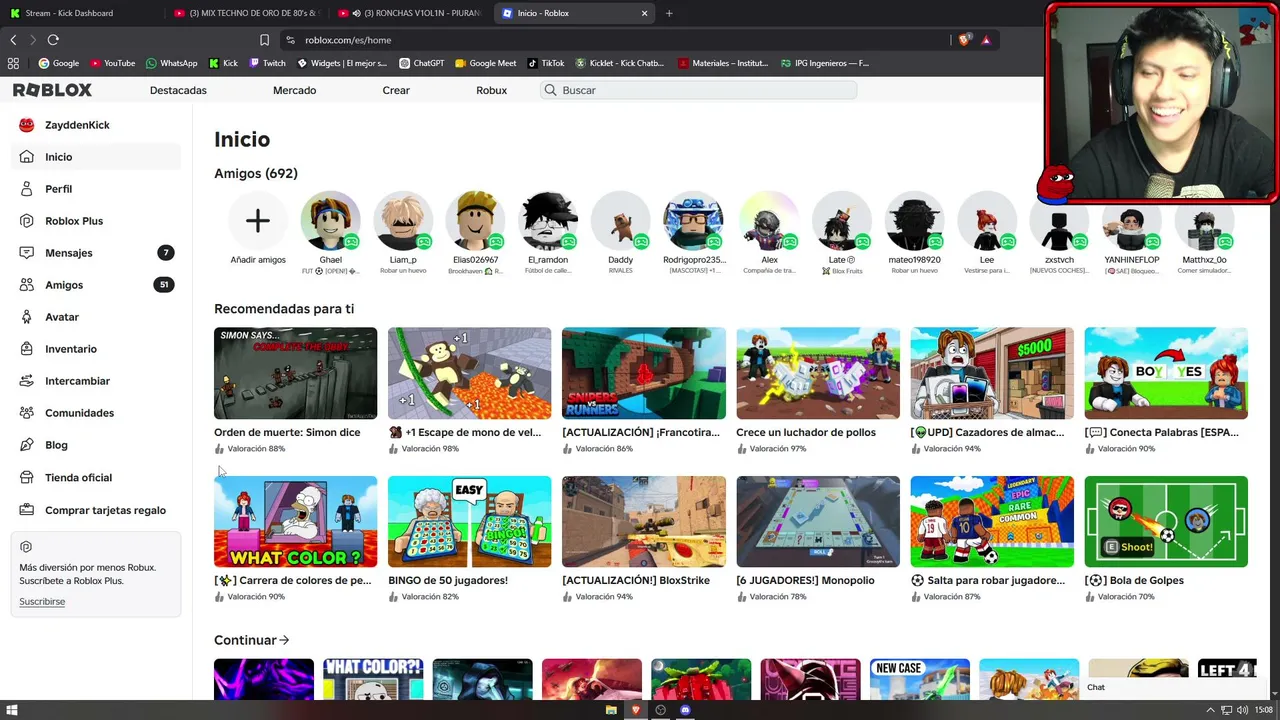1280x720 pixels.
Task: Switch to the MIX TECHNO DE ORO tab
Action: pos(245,13)
